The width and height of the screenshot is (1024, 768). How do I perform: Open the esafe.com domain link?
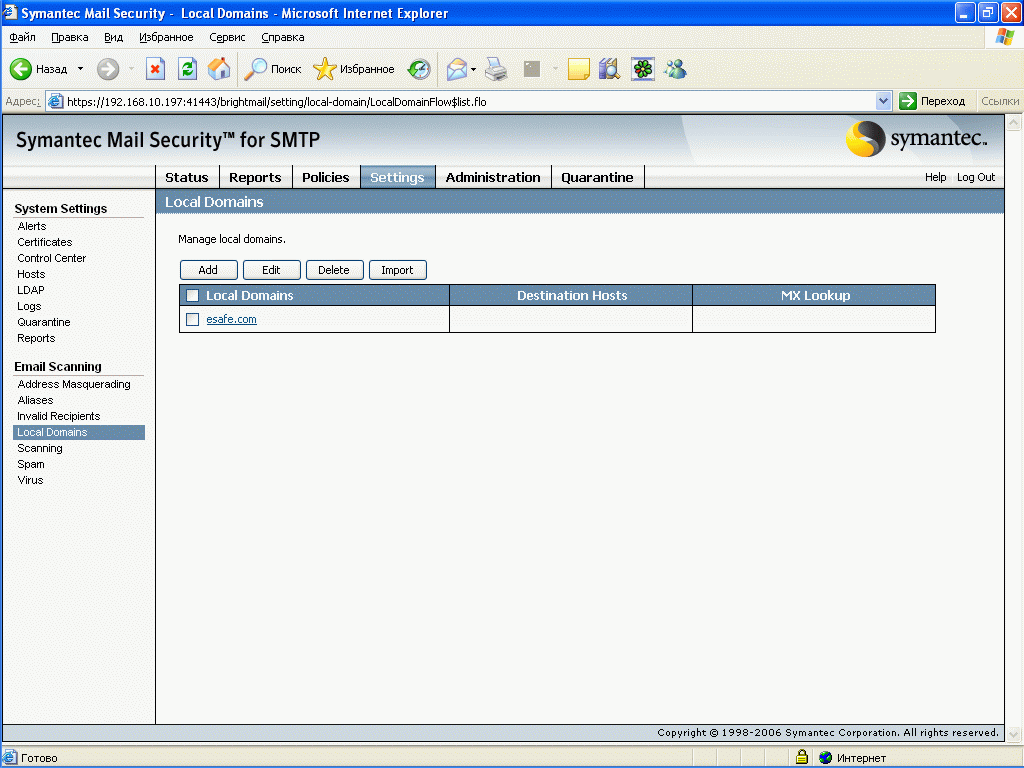231,319
